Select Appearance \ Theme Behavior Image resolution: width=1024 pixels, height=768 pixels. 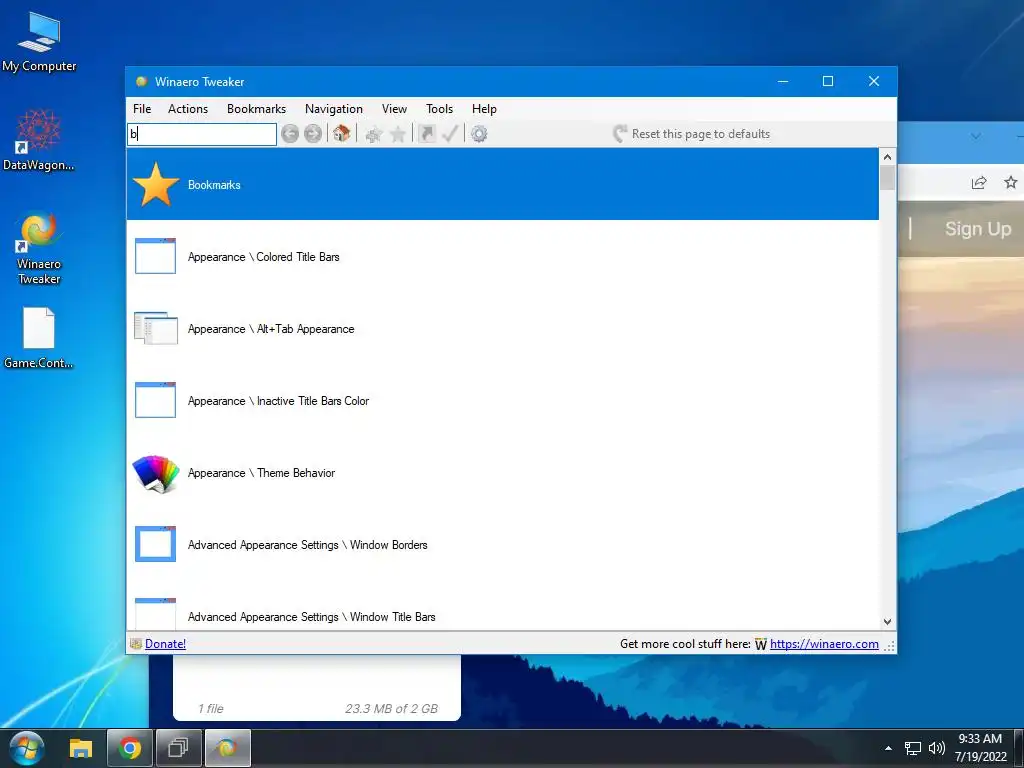(261, 473)
